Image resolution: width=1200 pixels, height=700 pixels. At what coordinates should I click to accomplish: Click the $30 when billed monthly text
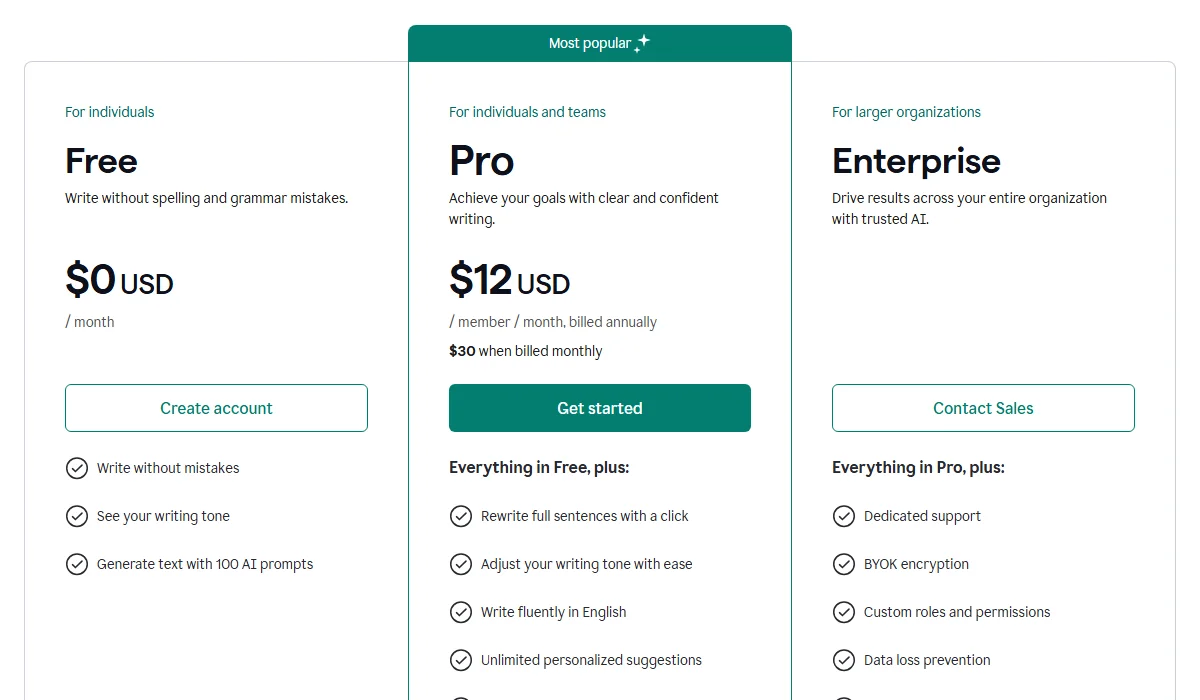pos(525,351)
